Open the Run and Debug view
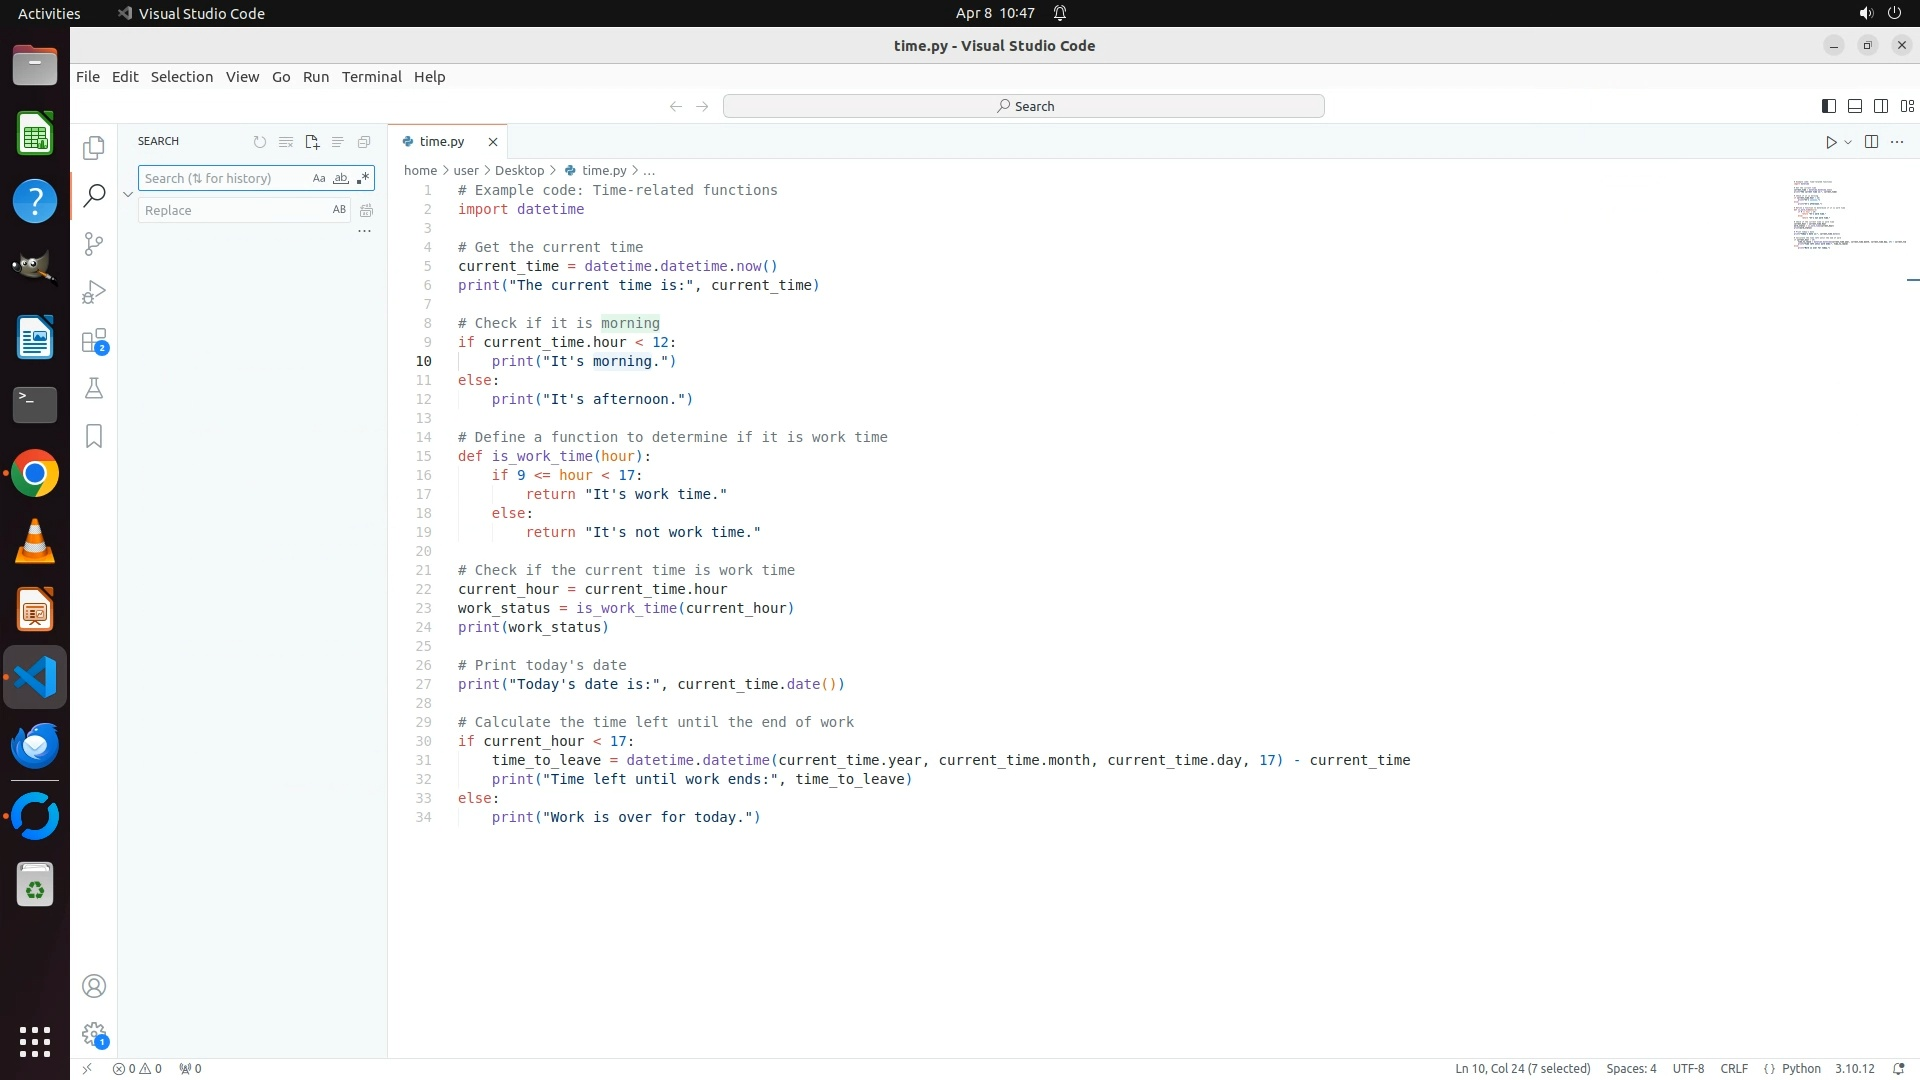The height and width of the screenshot is (1080, 1920). coord(94,292)
